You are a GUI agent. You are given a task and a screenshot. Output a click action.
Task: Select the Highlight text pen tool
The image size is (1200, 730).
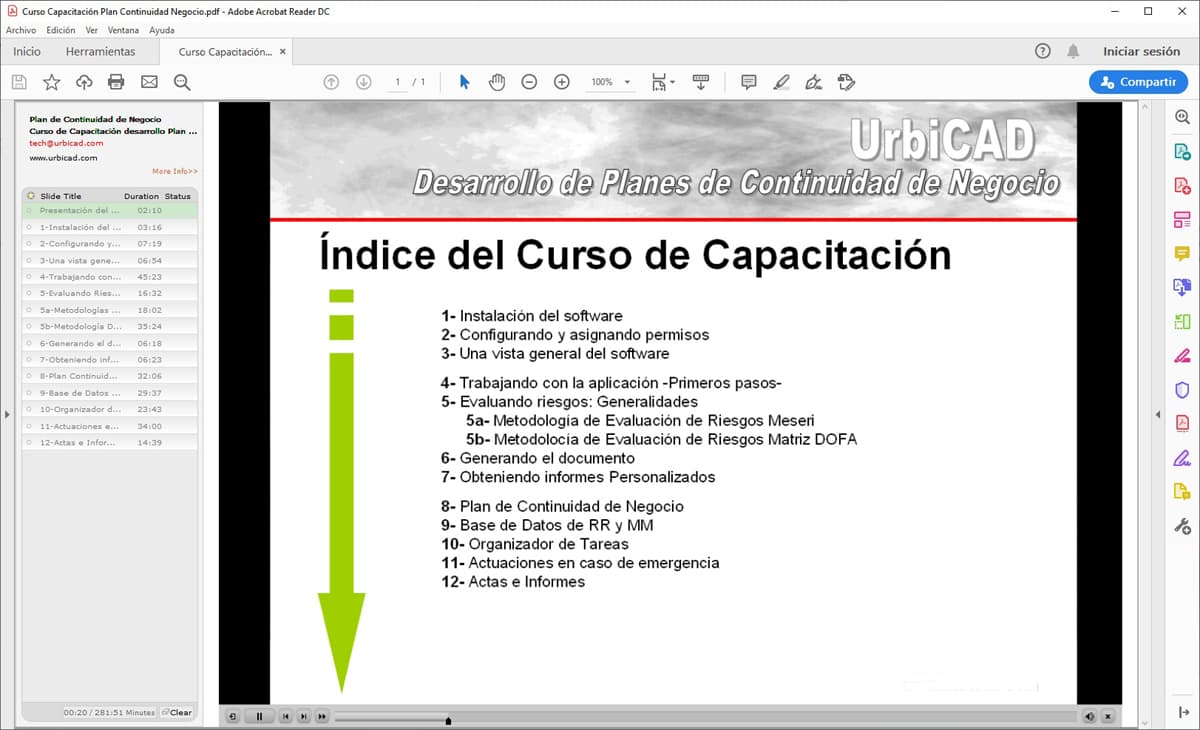[x=781, y=82]
